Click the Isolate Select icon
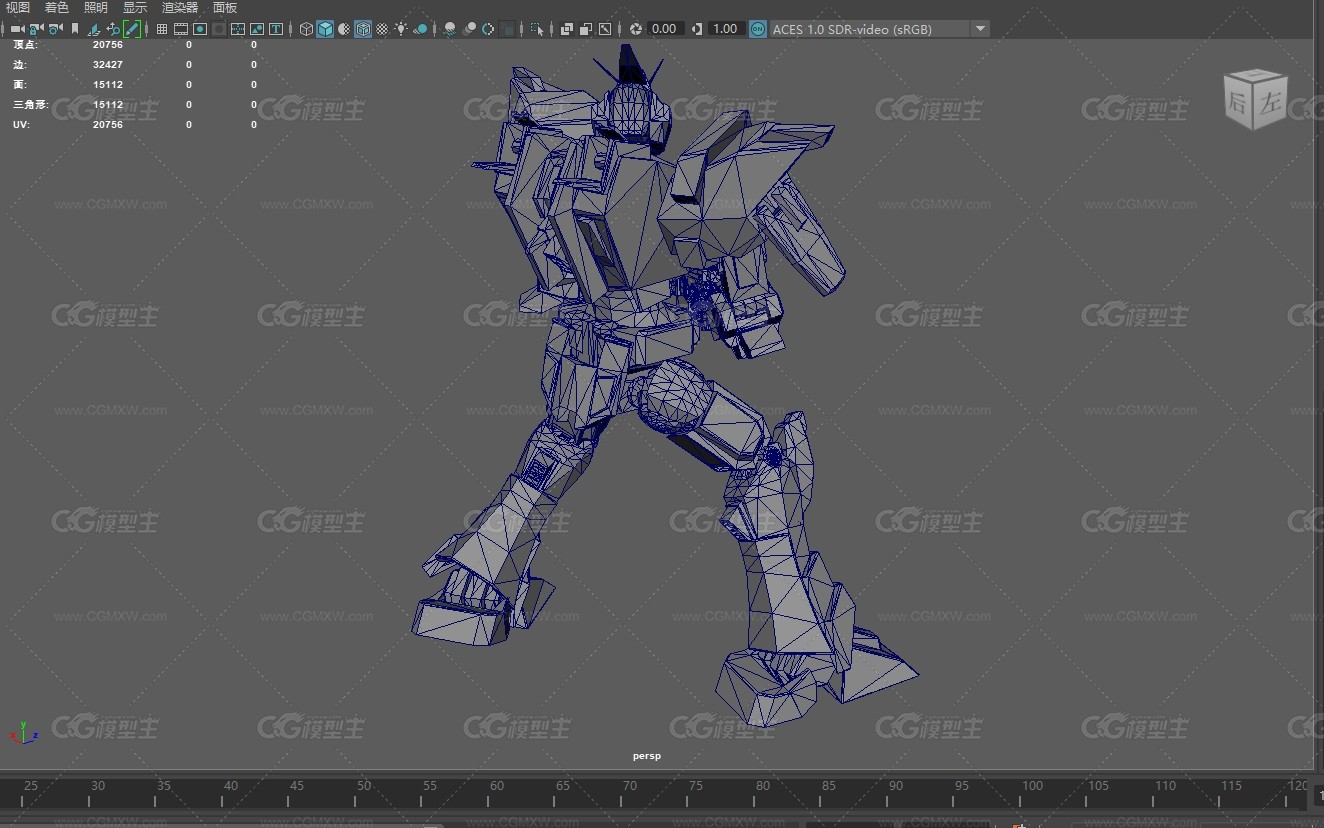1324x828 pixels. [537, 29]
